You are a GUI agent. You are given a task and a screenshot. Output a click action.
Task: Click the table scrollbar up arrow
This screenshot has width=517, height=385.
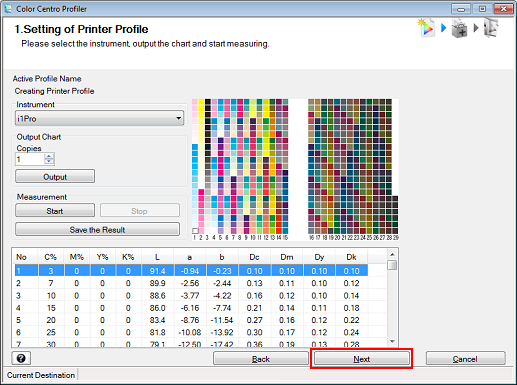[x=392, y=255]
